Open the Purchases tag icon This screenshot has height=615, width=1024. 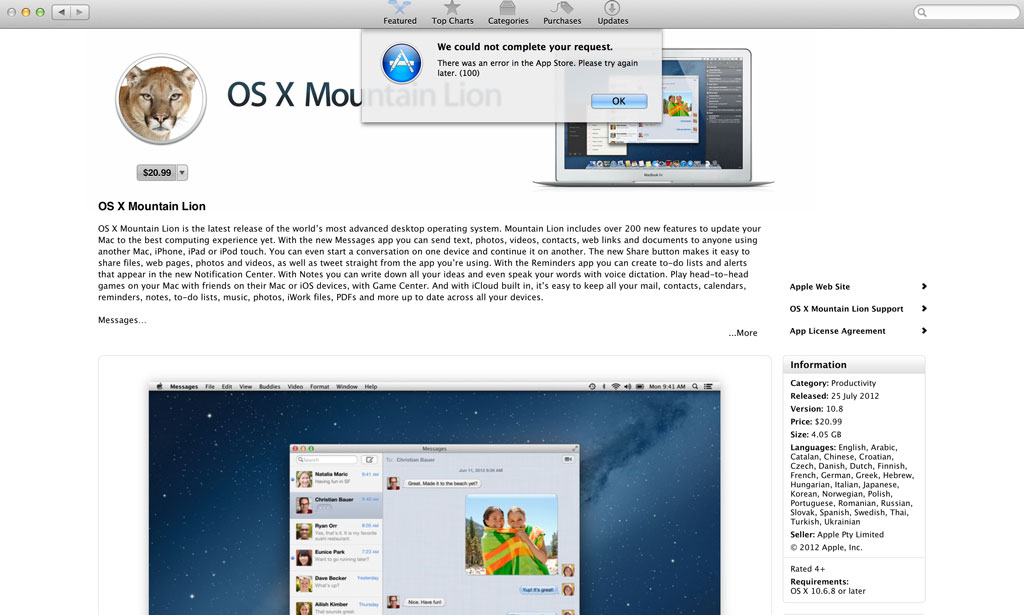pos(562,7)
